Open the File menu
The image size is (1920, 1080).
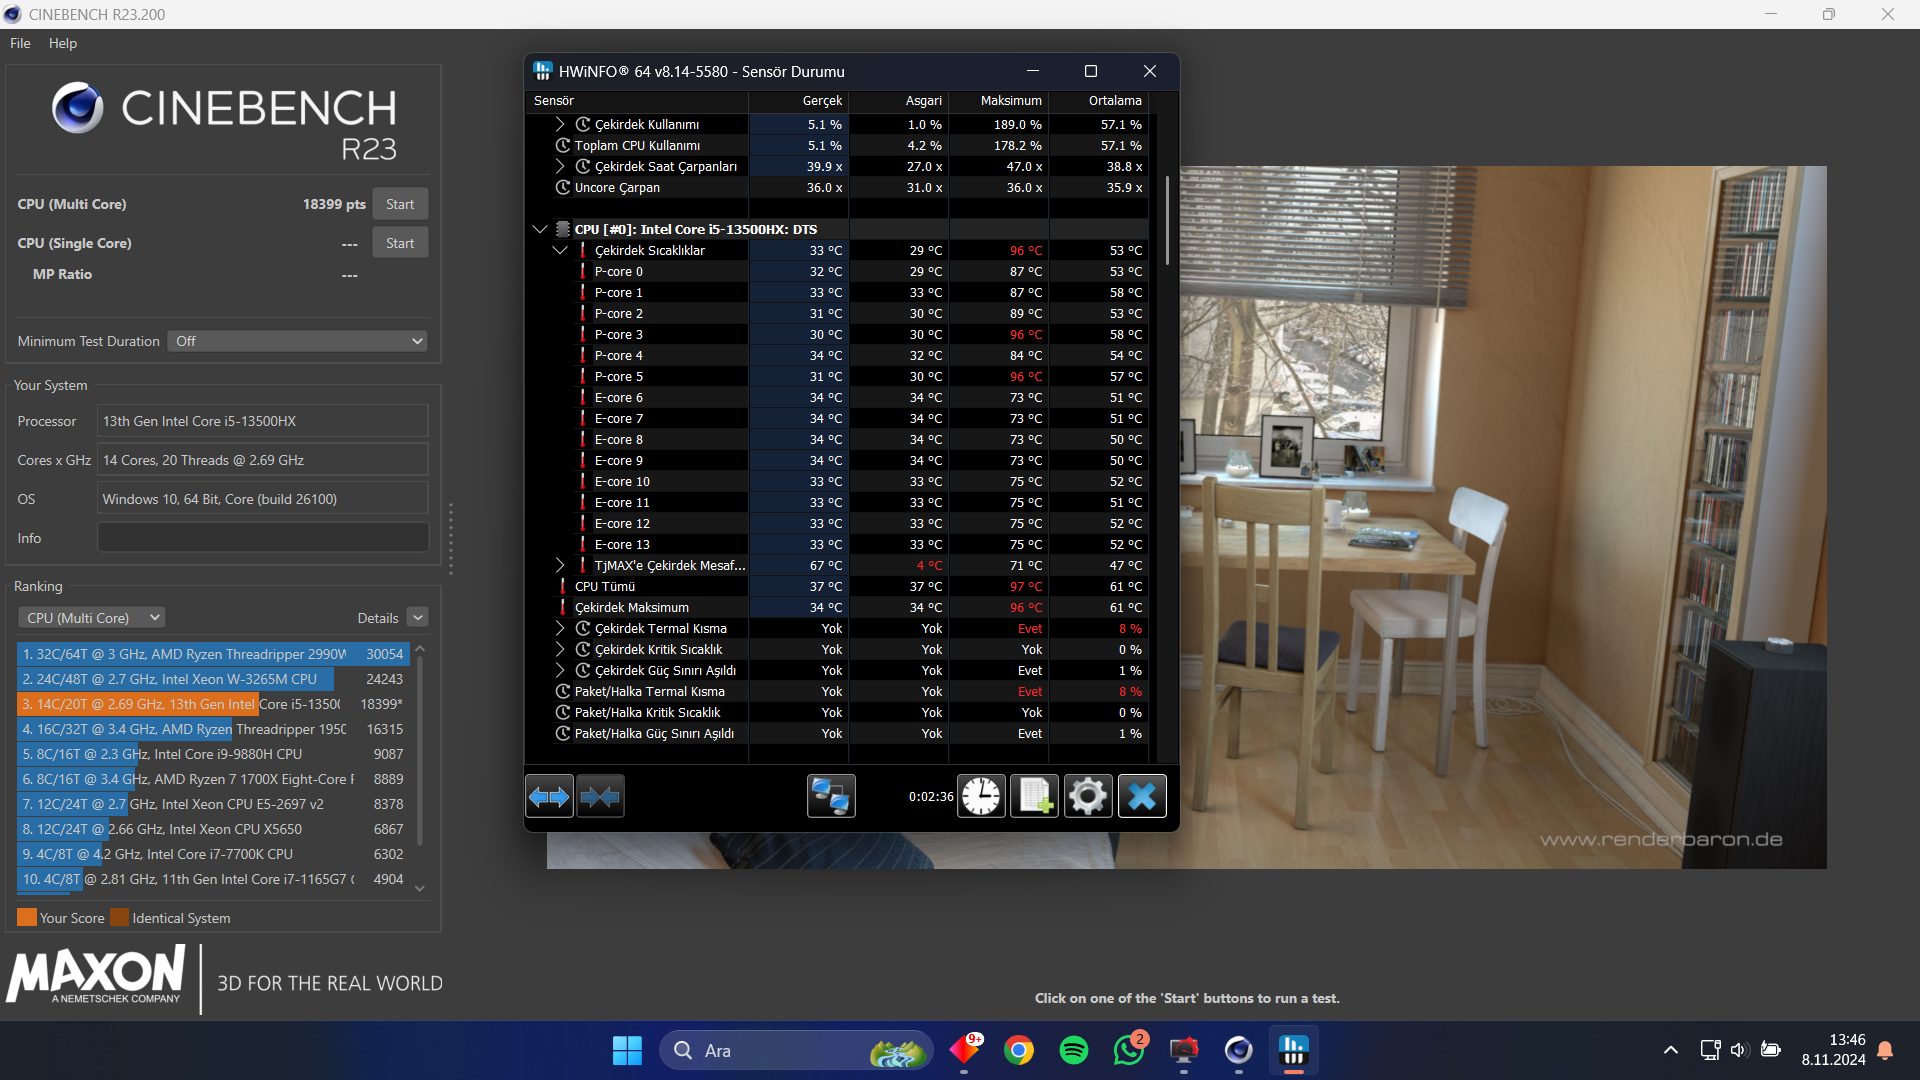pos(20,43)
